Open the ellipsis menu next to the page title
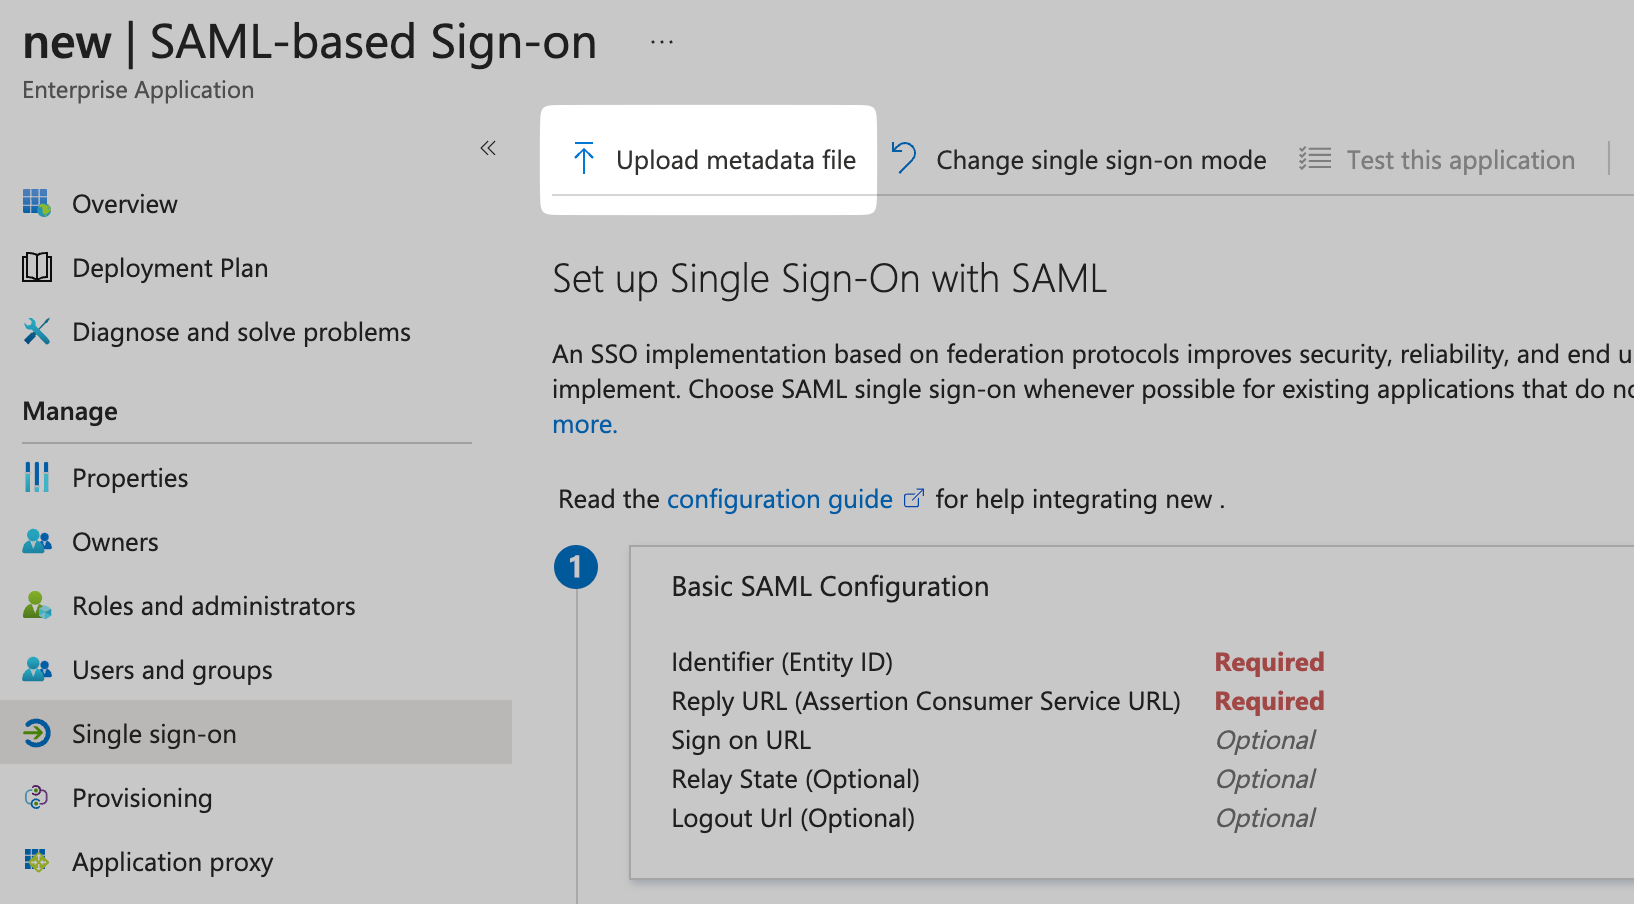The image size is (1634, 904). 660,42
